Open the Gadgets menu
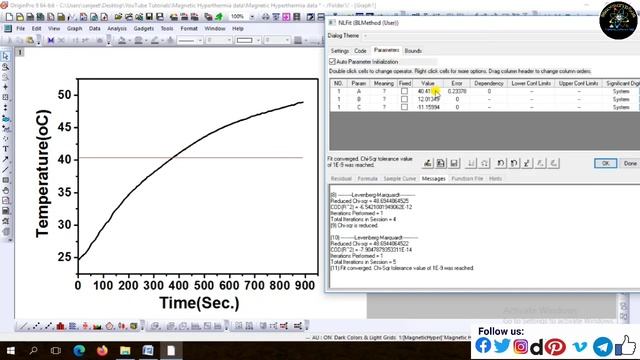The image size is (640, 360). (144, 29)
